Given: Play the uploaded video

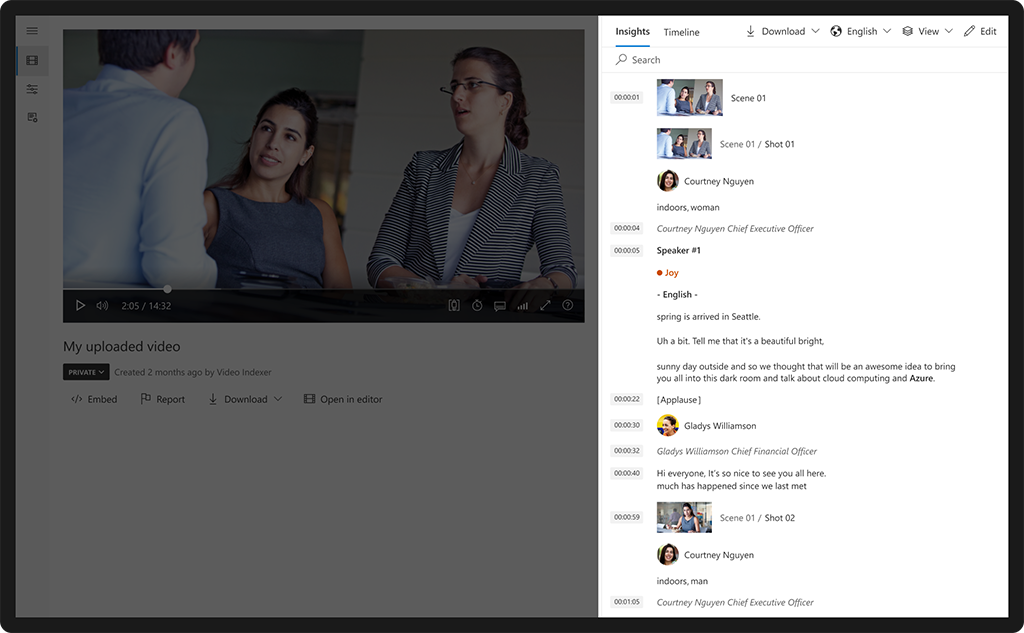Looking at the screenshot, I should (80, 305).
